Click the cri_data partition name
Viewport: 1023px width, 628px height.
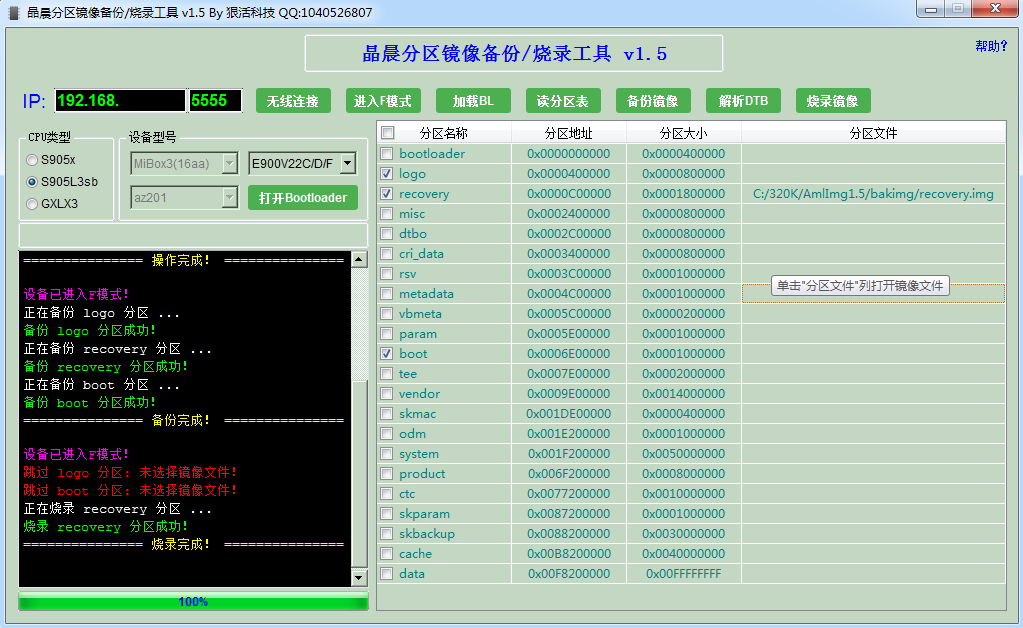click(x=421, y=254)
